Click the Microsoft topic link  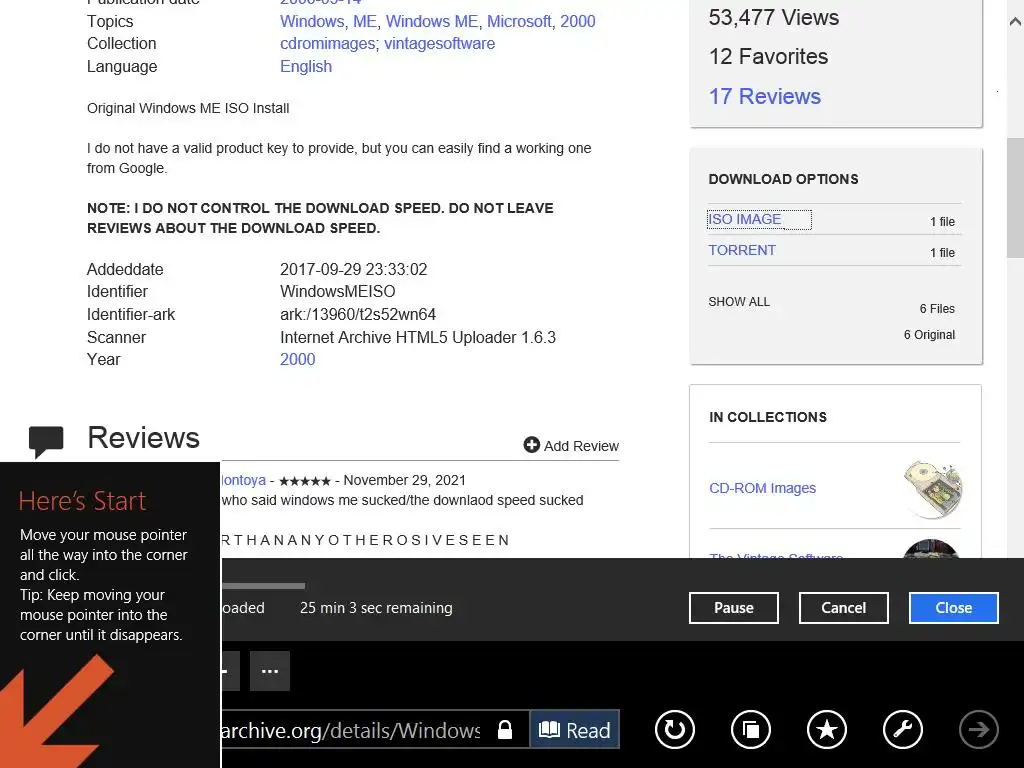click(519, 22)
